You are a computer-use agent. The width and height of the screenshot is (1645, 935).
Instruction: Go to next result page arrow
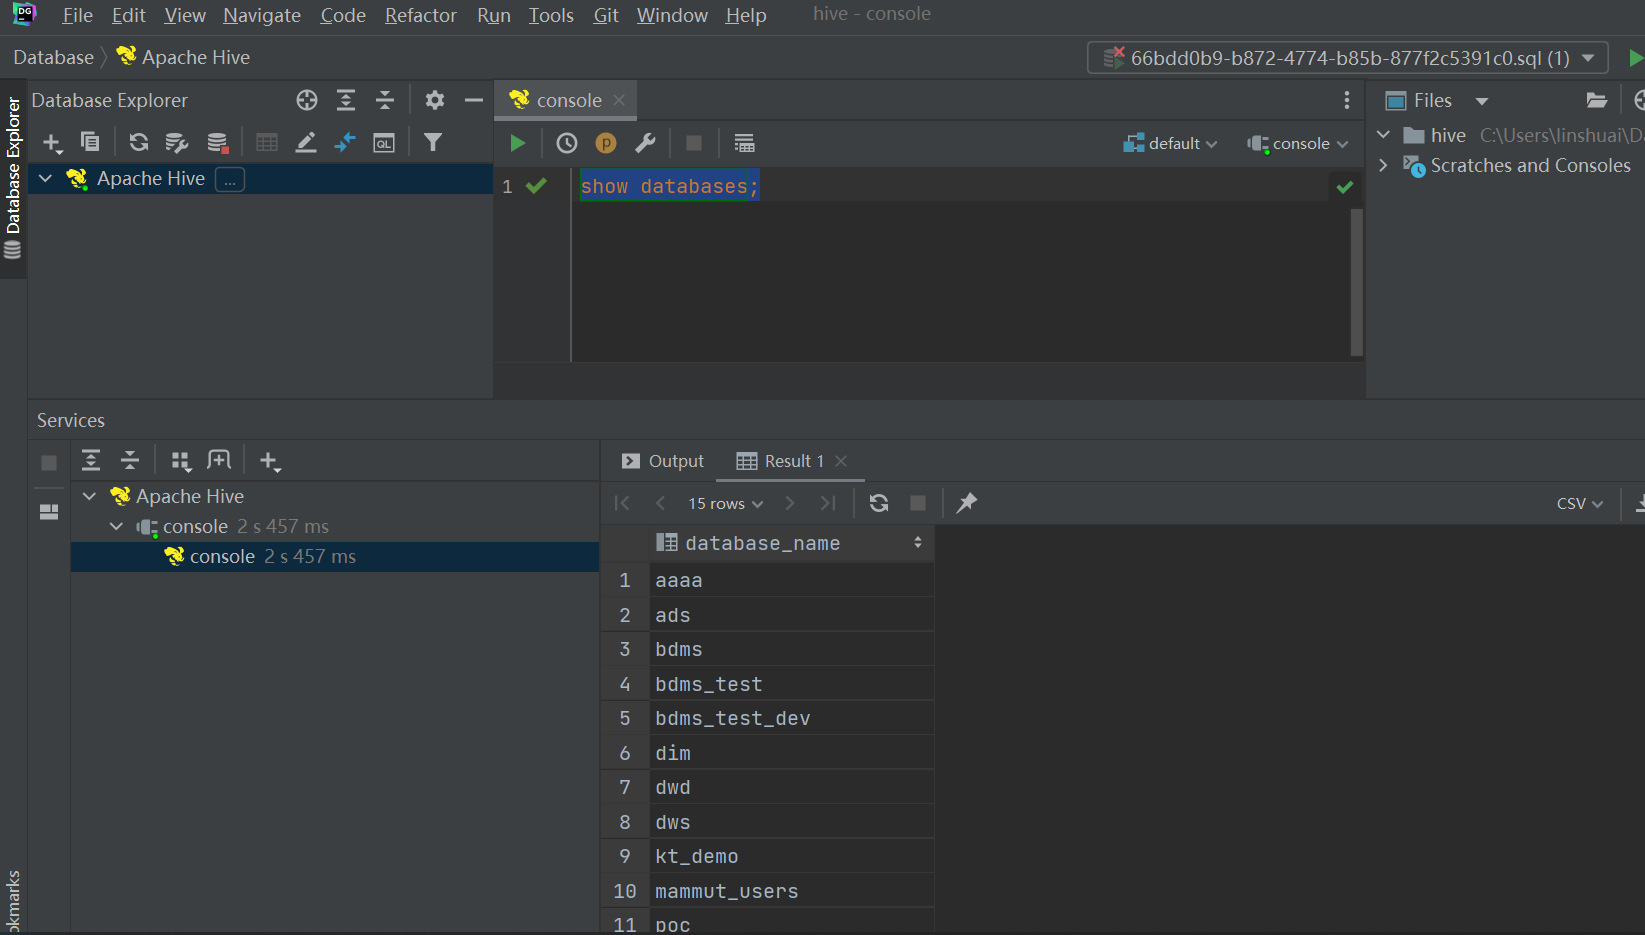coord(789,503)
